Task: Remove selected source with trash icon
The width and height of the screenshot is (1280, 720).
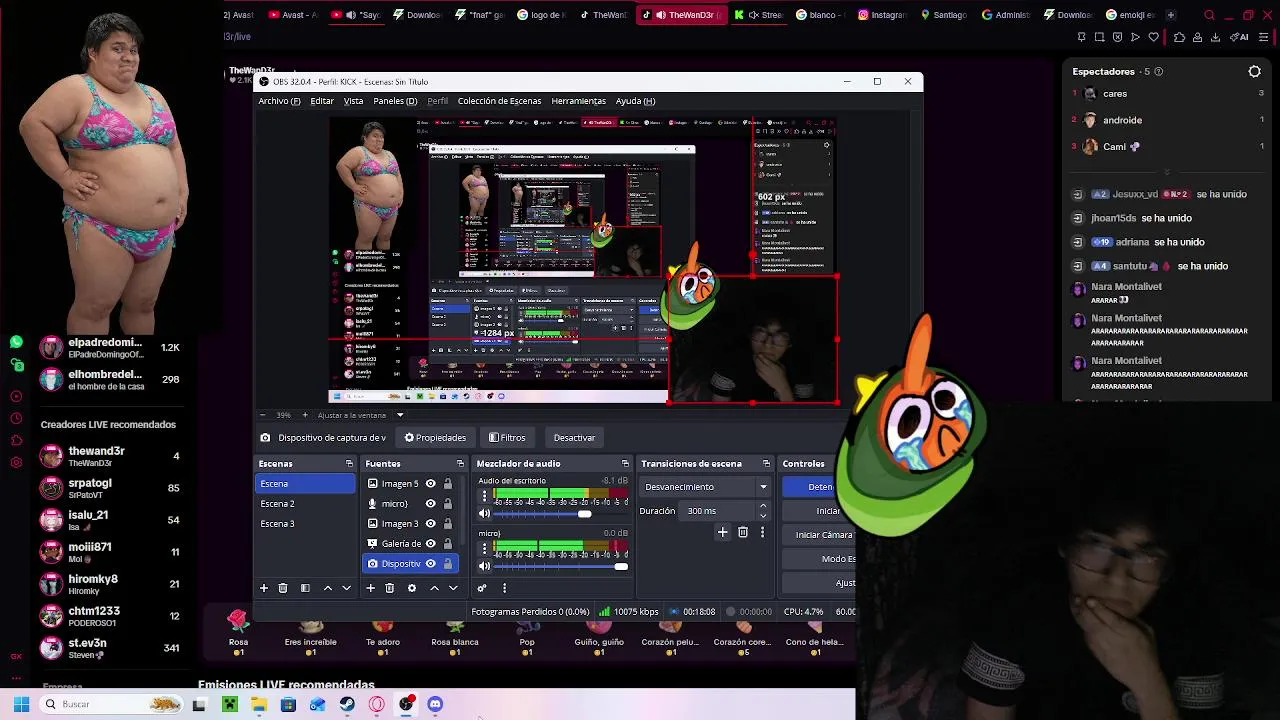Action: pos(390,588)
